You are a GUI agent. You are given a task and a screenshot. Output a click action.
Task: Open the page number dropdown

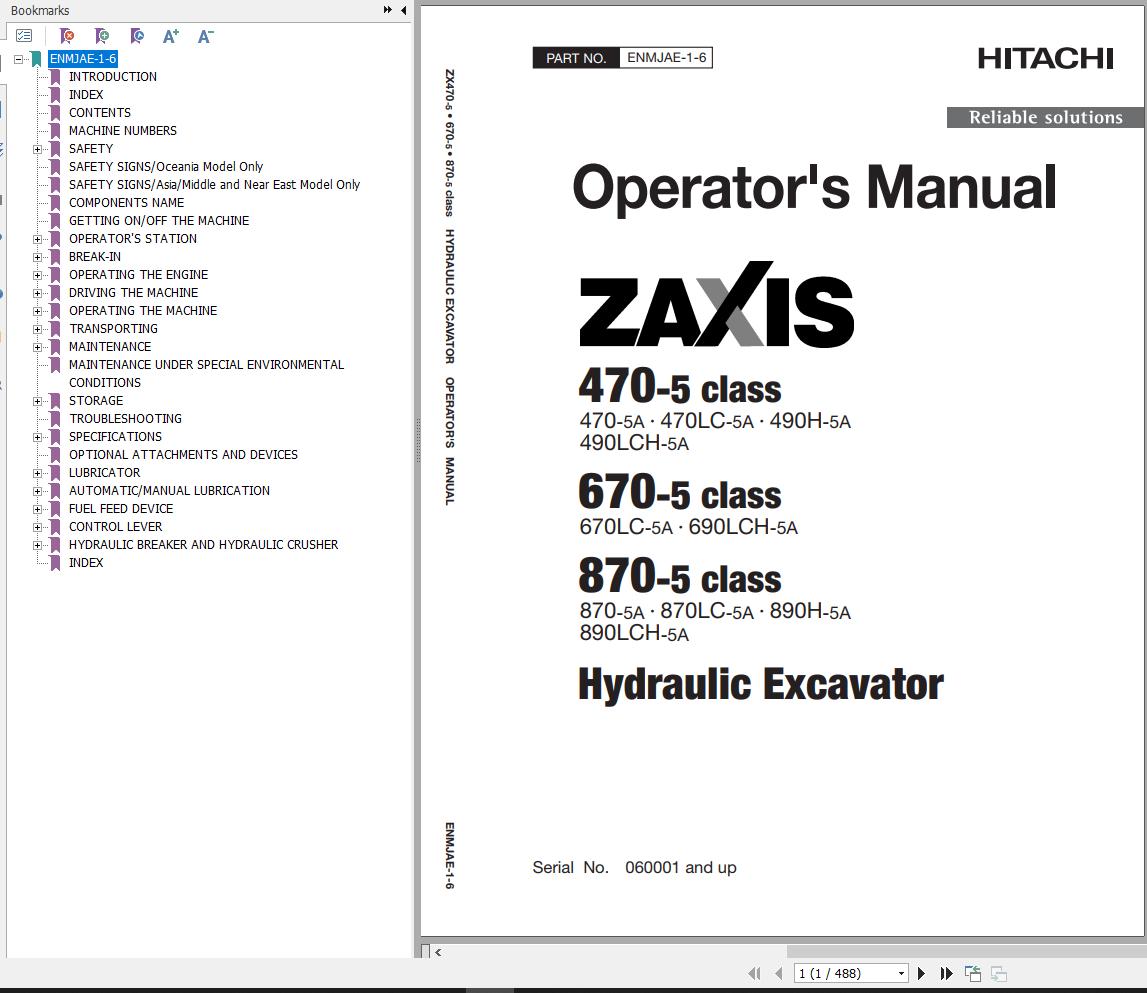point(901,973)
